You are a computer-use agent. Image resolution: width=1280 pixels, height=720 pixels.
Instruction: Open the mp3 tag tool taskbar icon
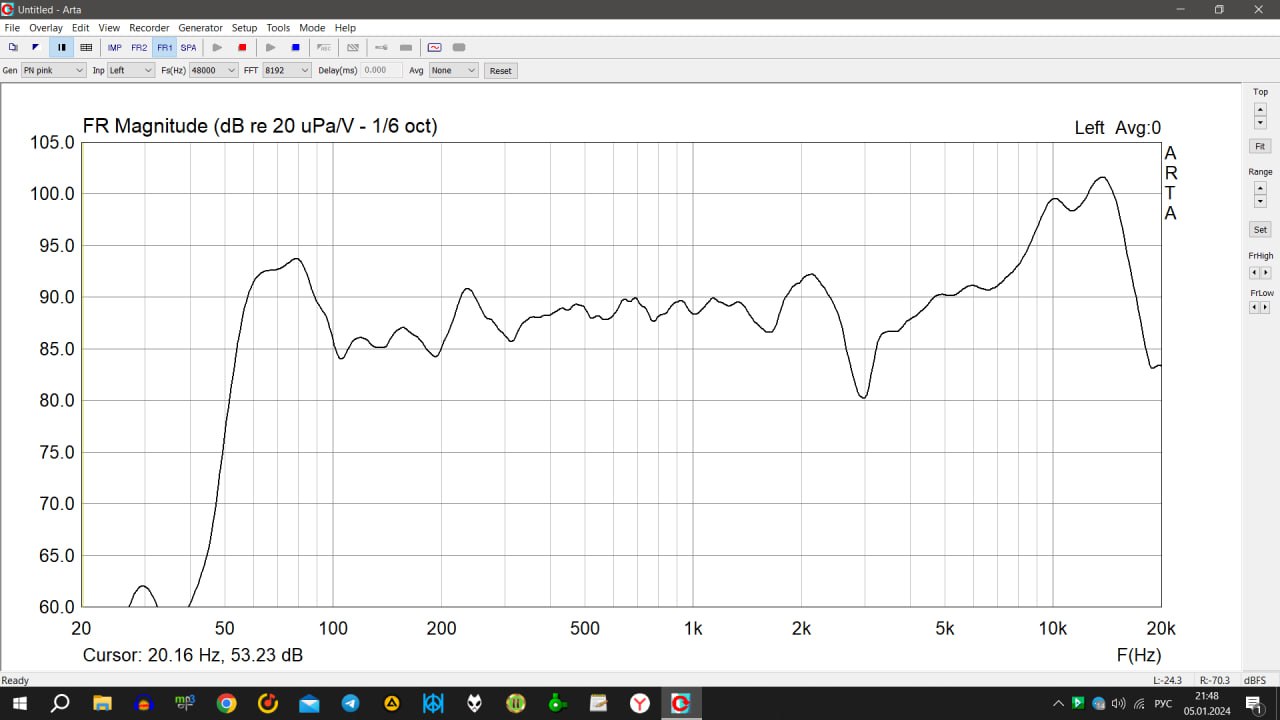185,704
